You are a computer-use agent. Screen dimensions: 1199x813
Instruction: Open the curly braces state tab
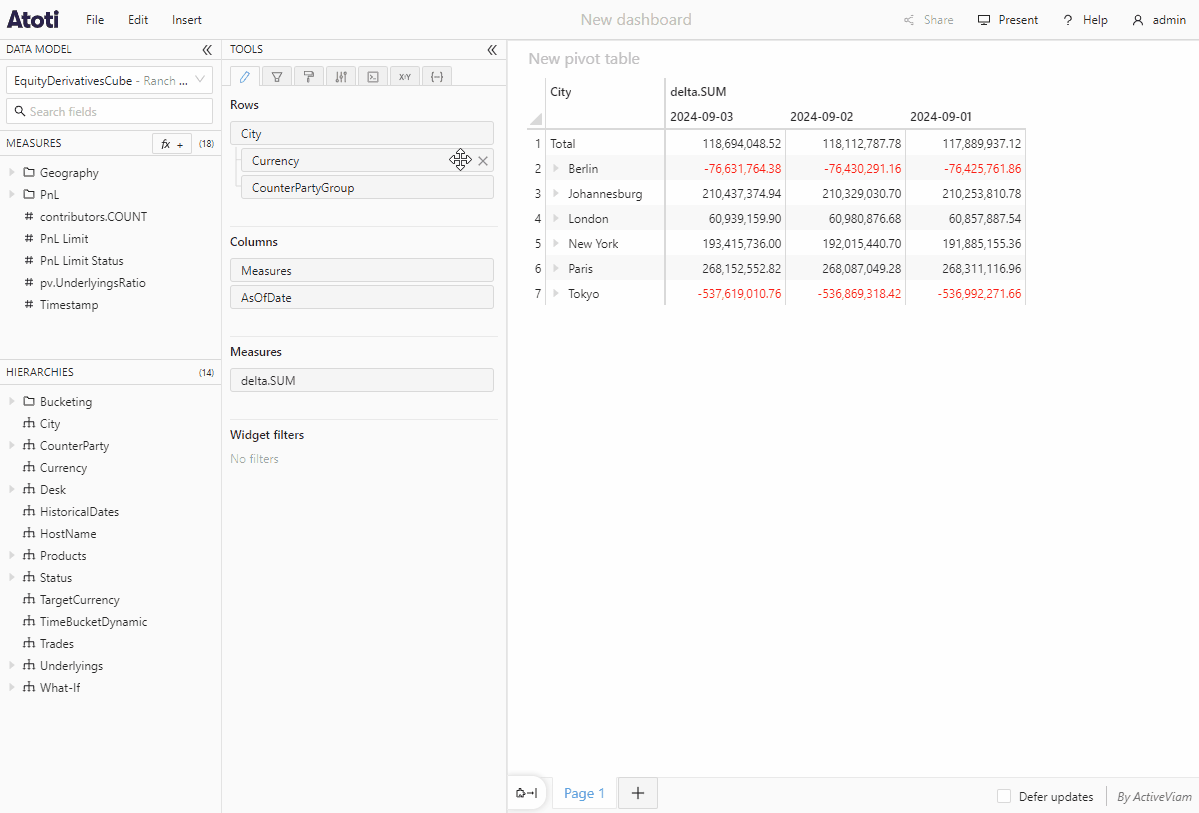point(437,76)
